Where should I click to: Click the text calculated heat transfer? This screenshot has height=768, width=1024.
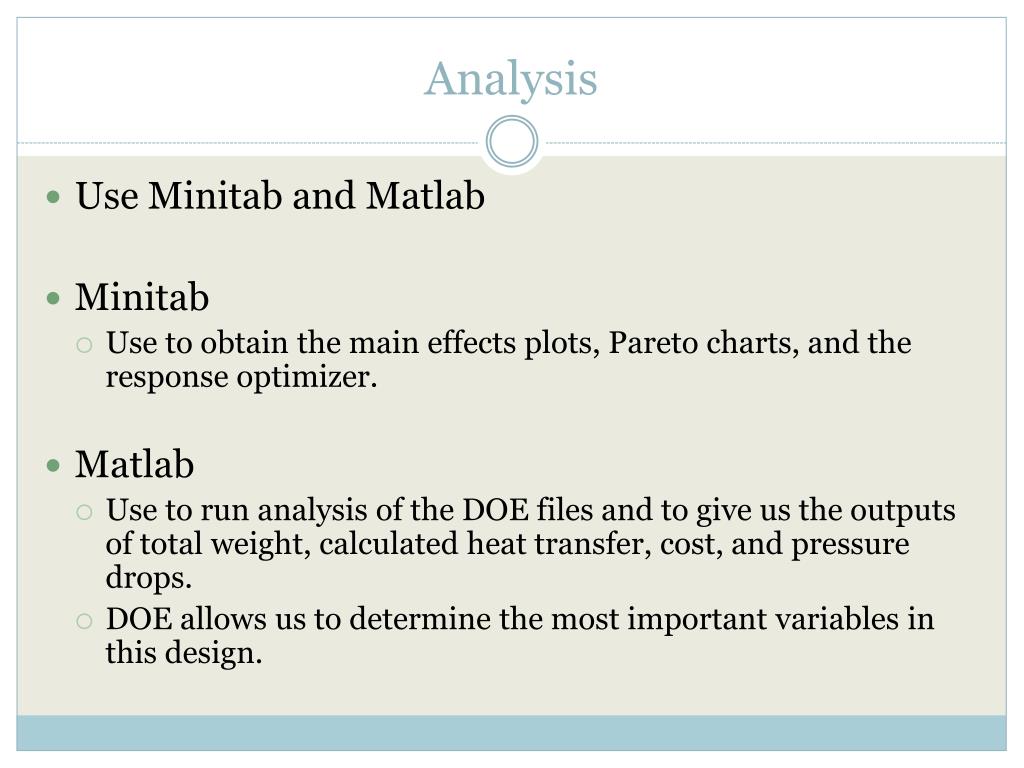tap(485, 544)
